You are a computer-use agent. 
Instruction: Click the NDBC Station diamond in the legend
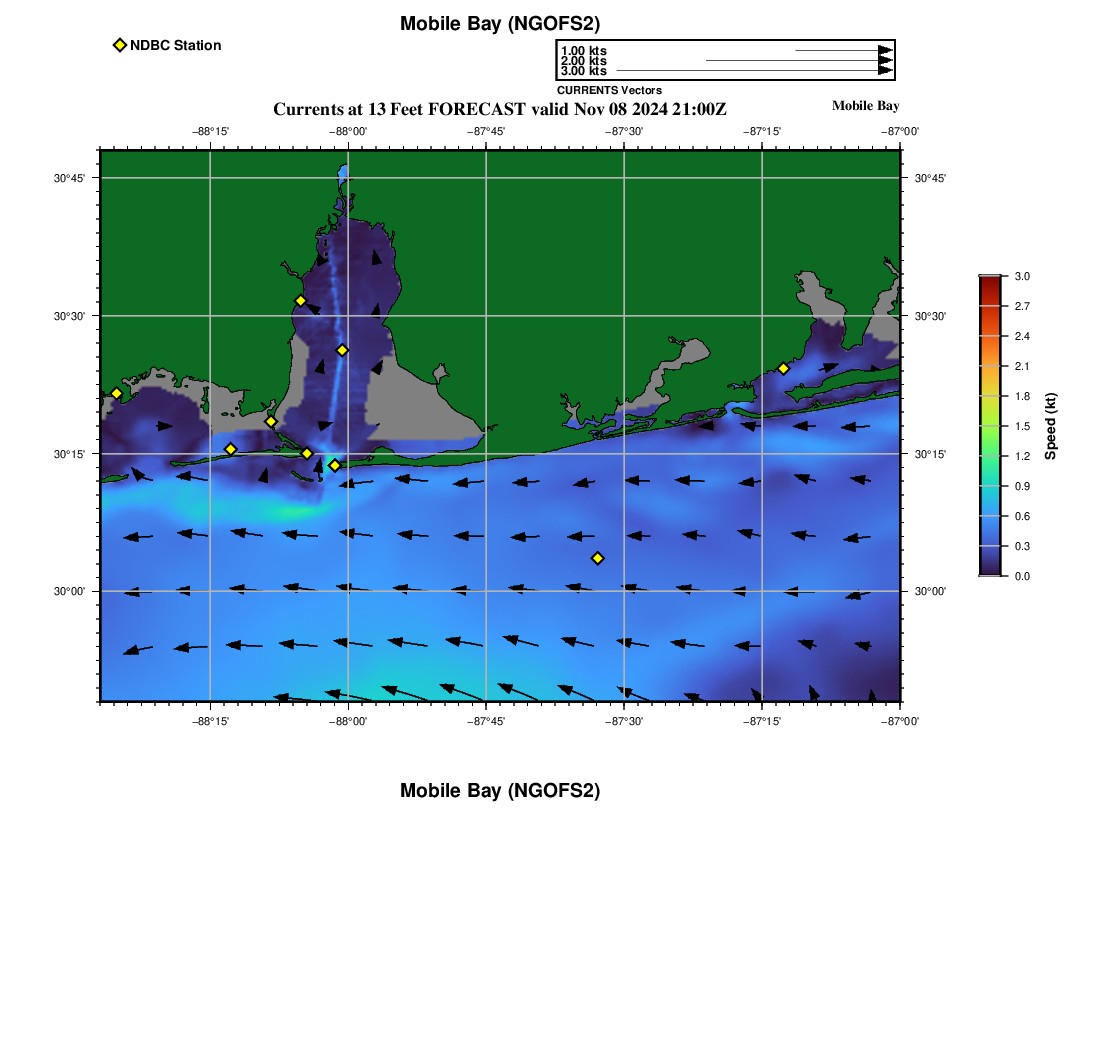coord(120,45)
